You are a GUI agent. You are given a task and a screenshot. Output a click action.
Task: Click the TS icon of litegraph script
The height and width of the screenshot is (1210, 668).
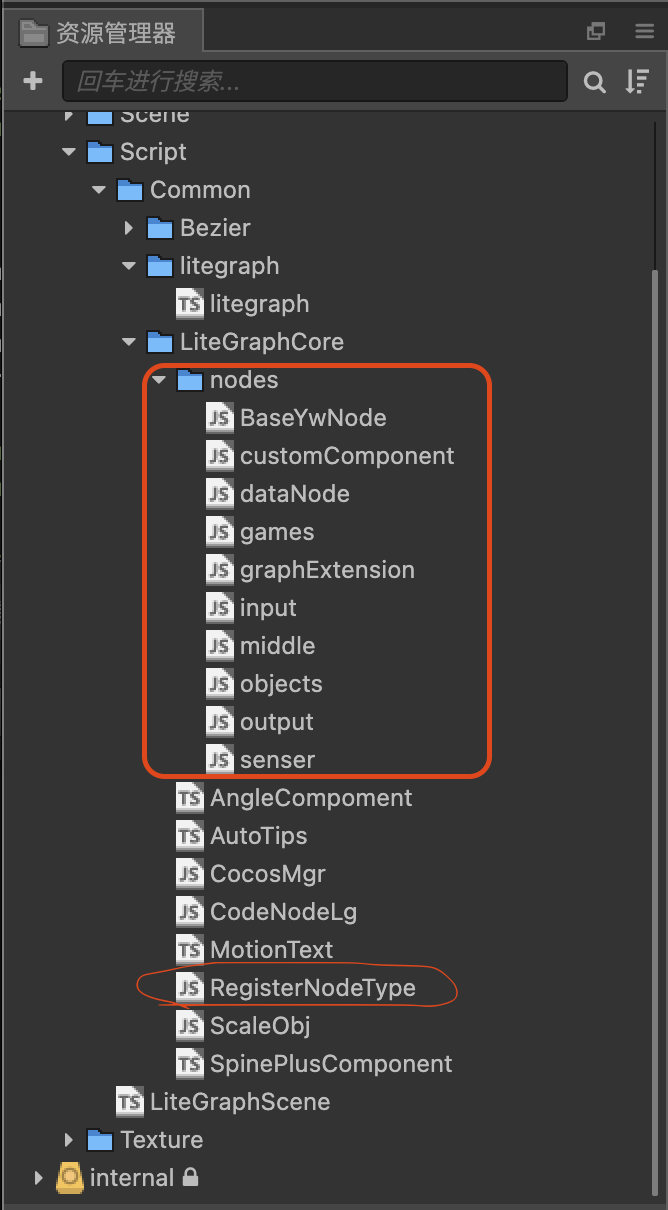pyautogui.click(x=189, y=304)
